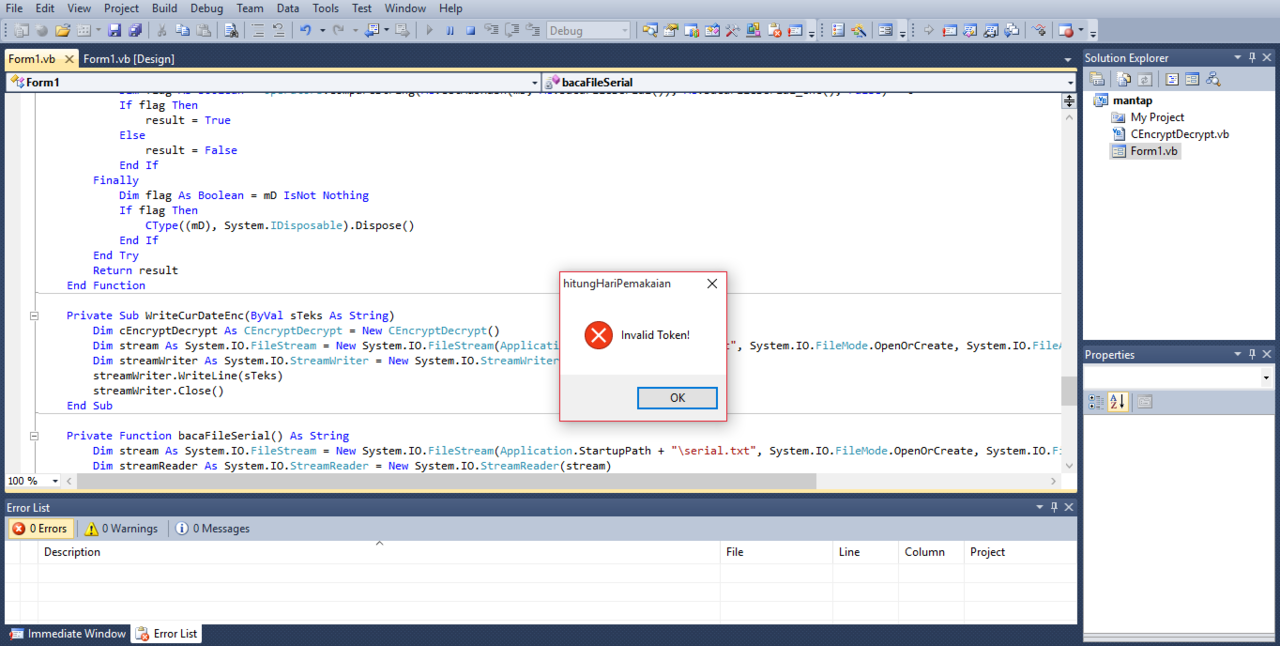Click the Copy toolbar icon
This screenshot has height=646, width=1280.
(x=183, y=31)
